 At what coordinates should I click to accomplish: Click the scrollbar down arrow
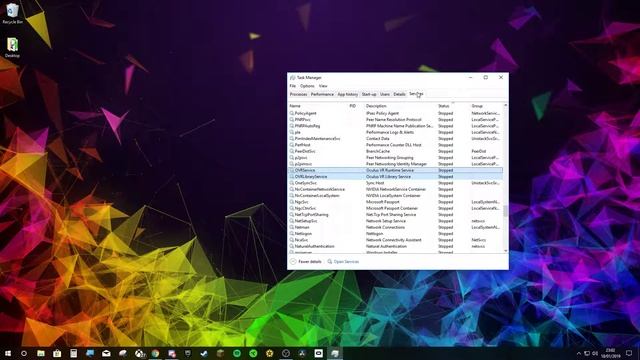pyautogui.click(x=506, y=251)
